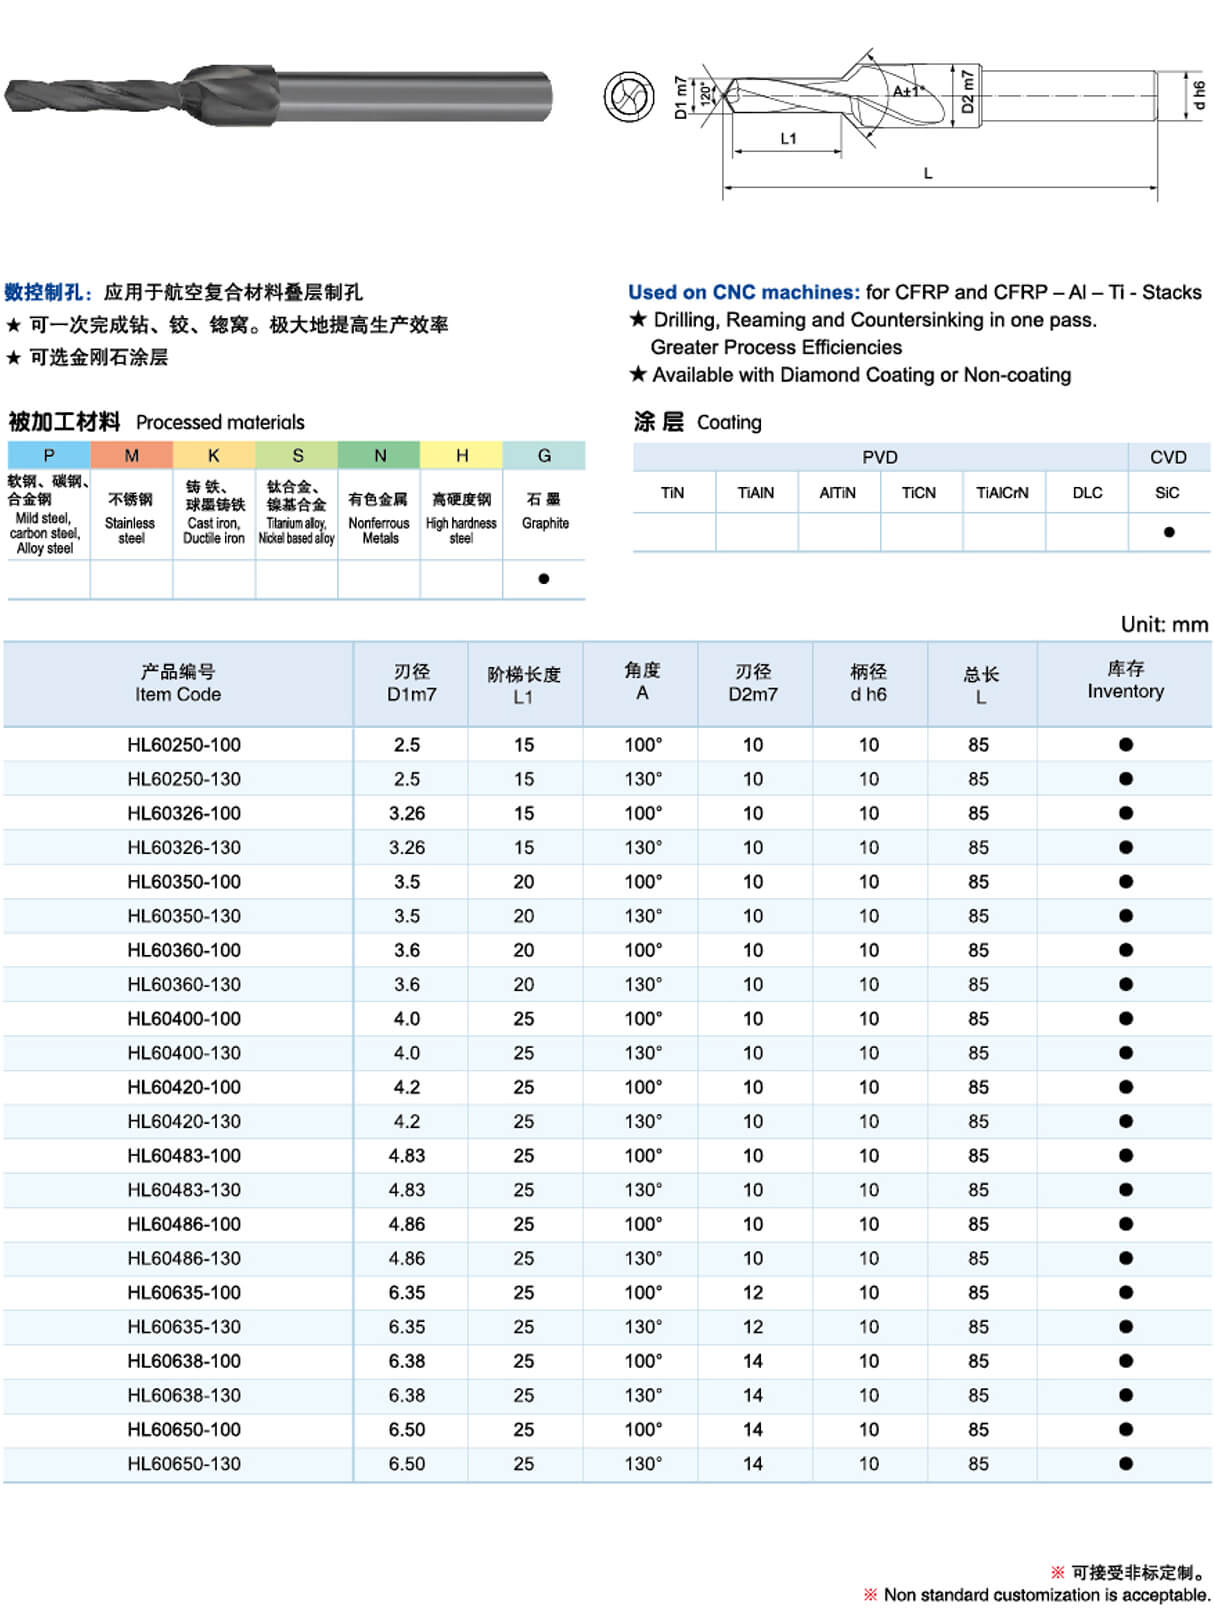Click the SiC coating dot
The height and width of the screenshot is (1608, 1215).
(1168, 532)
